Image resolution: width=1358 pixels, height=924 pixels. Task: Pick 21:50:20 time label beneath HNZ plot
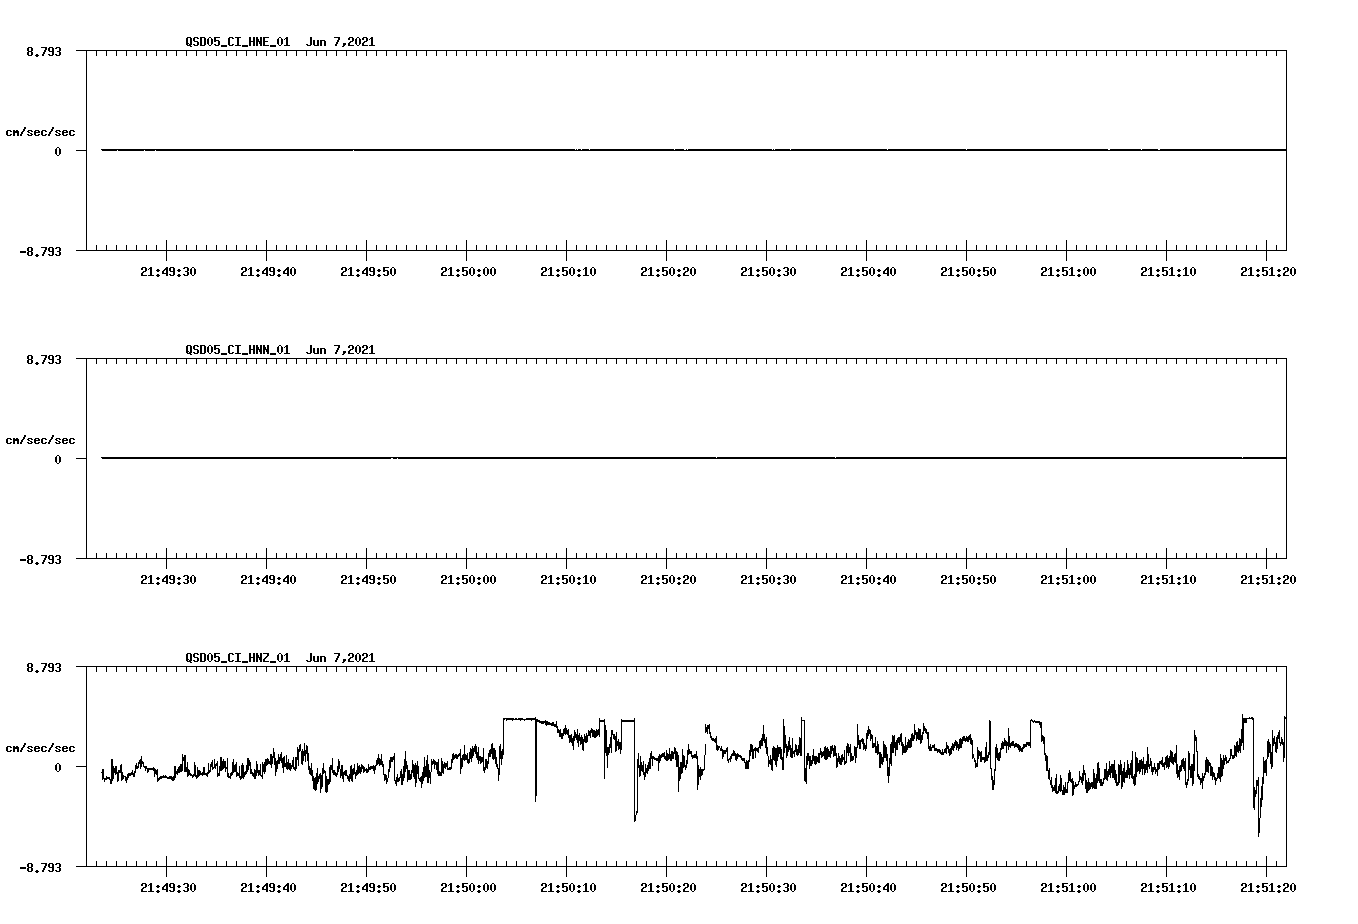pos(668,888)
